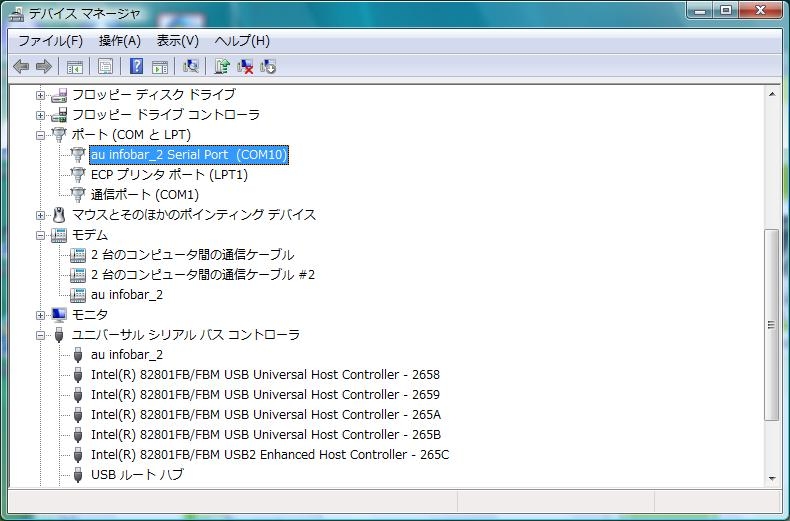Click the floppy drive controller category icon
This screenshot has height=521, width=790.
pyautogui.click(x=59, y=115)
